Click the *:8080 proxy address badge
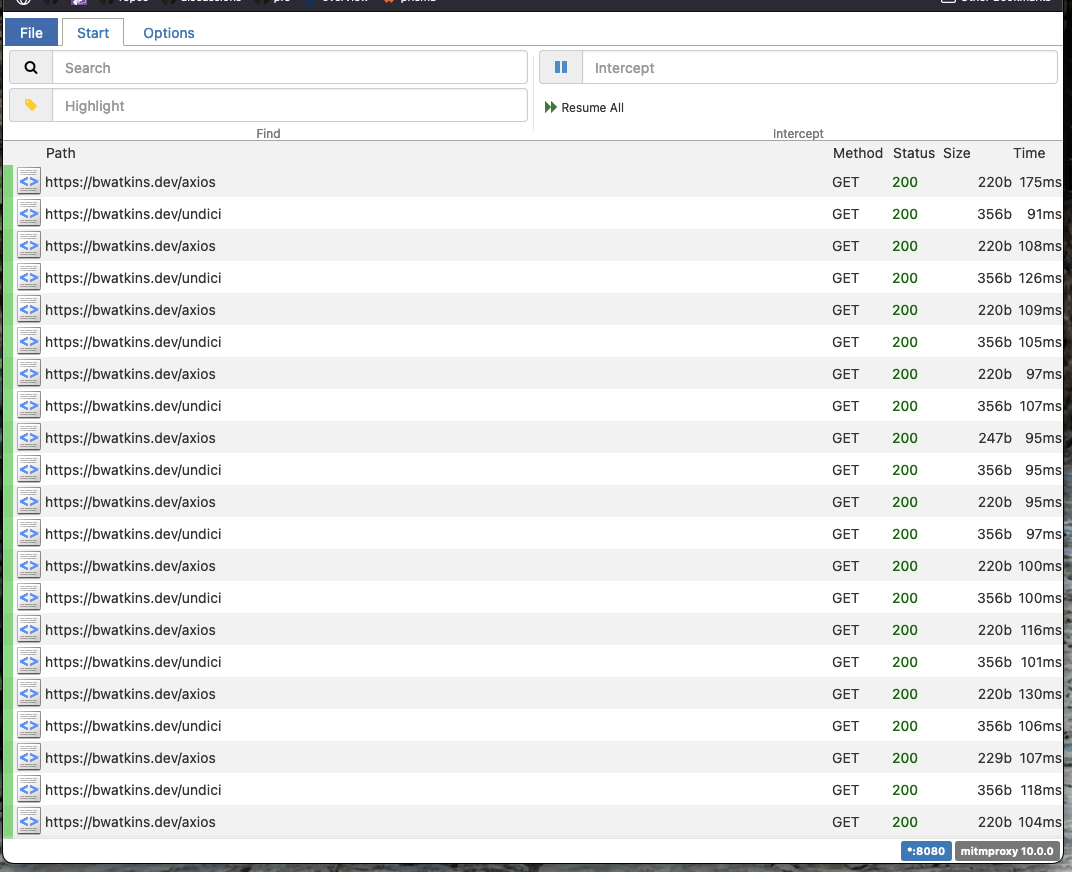Viewport: 1072px width, 872px height. pos(926,851)
